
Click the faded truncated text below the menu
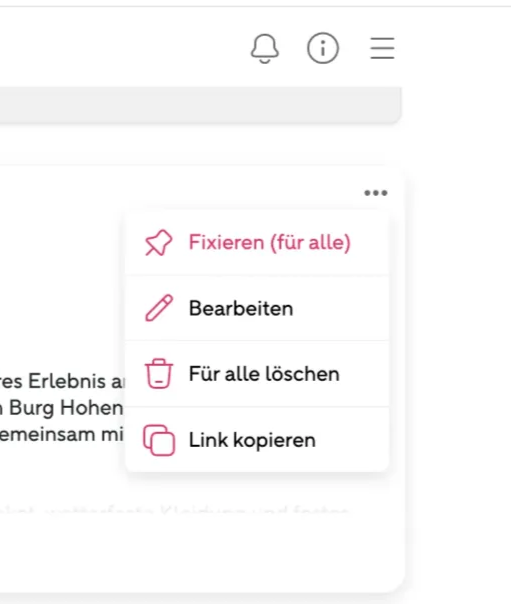point(173,511)
